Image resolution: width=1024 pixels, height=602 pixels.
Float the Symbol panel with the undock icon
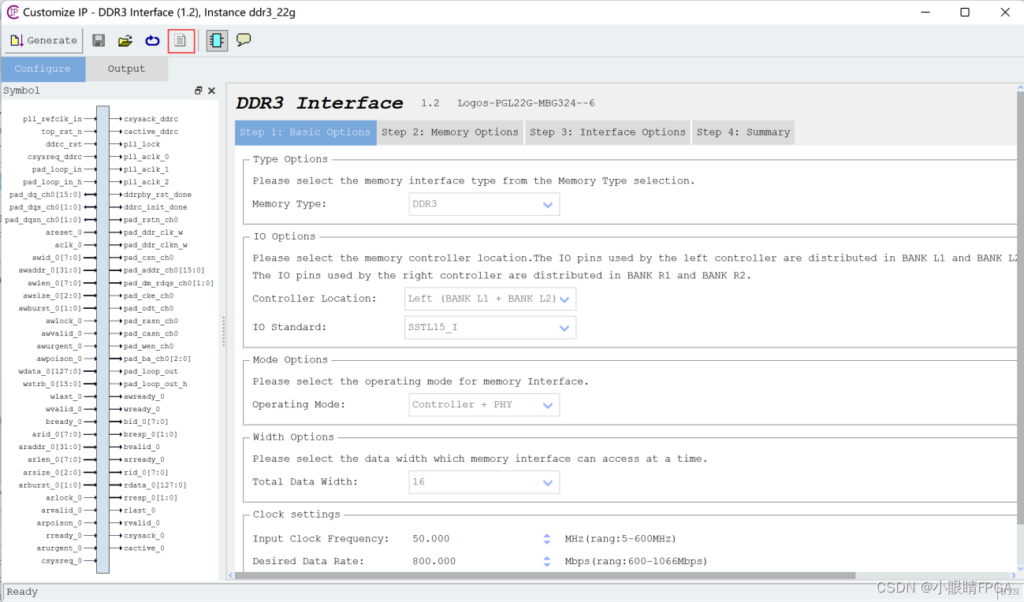coord(198,91)
